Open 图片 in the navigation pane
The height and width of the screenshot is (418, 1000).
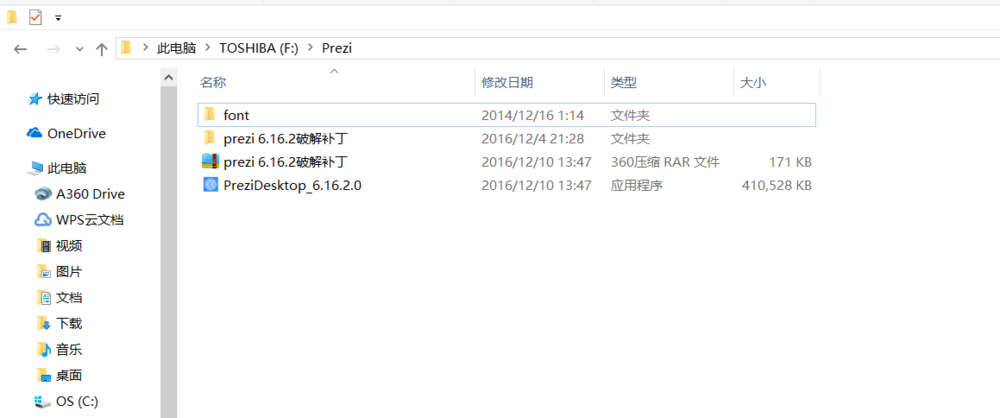click(69, 272)
